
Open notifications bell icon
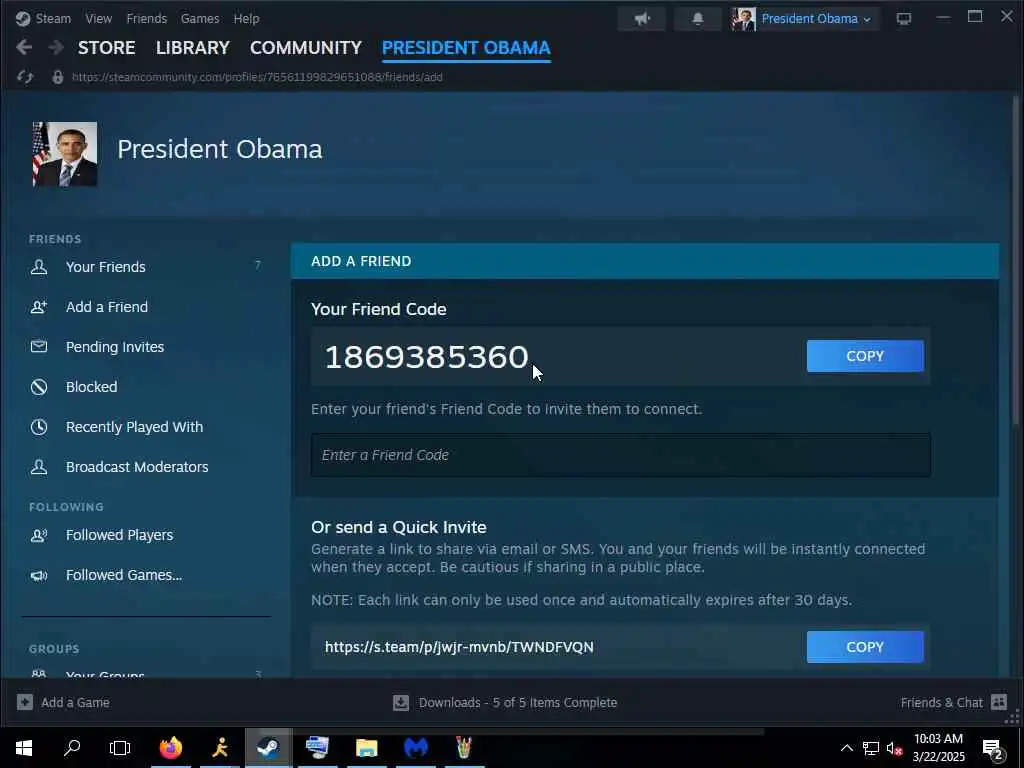point(697,18)
